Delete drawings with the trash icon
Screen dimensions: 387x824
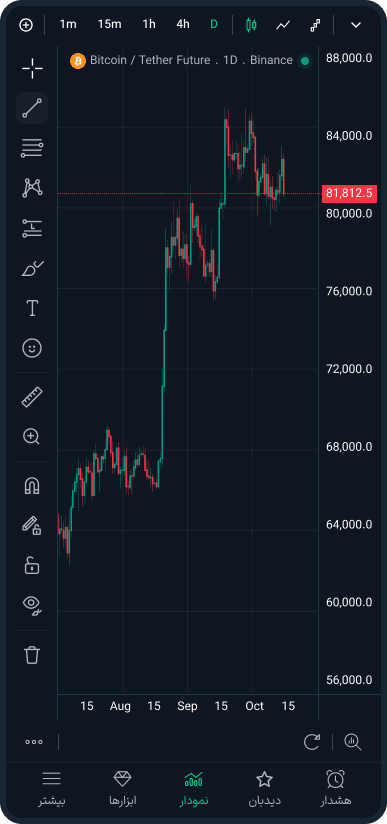32,655
